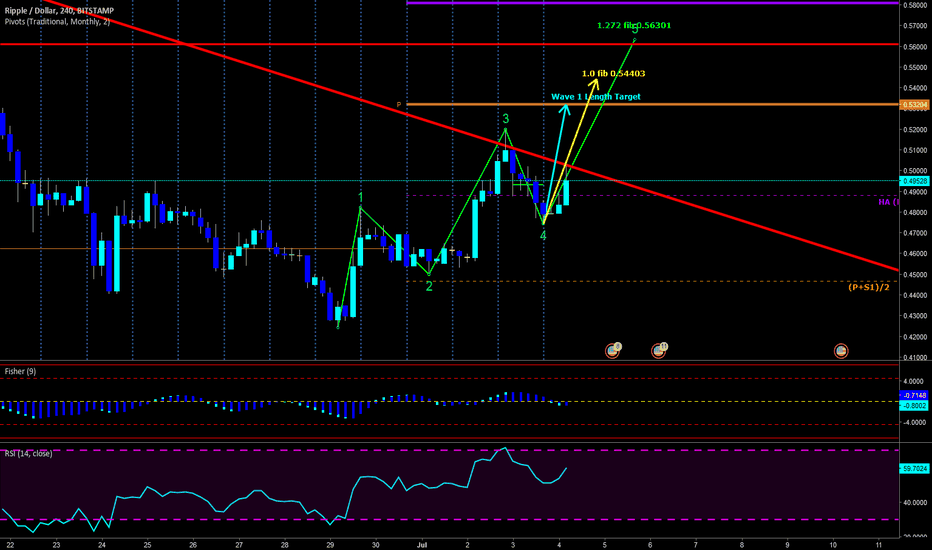Select the wave label 1 above the spike
The height and width of the screenshot is (550, 932).
[x=360, y=197]
